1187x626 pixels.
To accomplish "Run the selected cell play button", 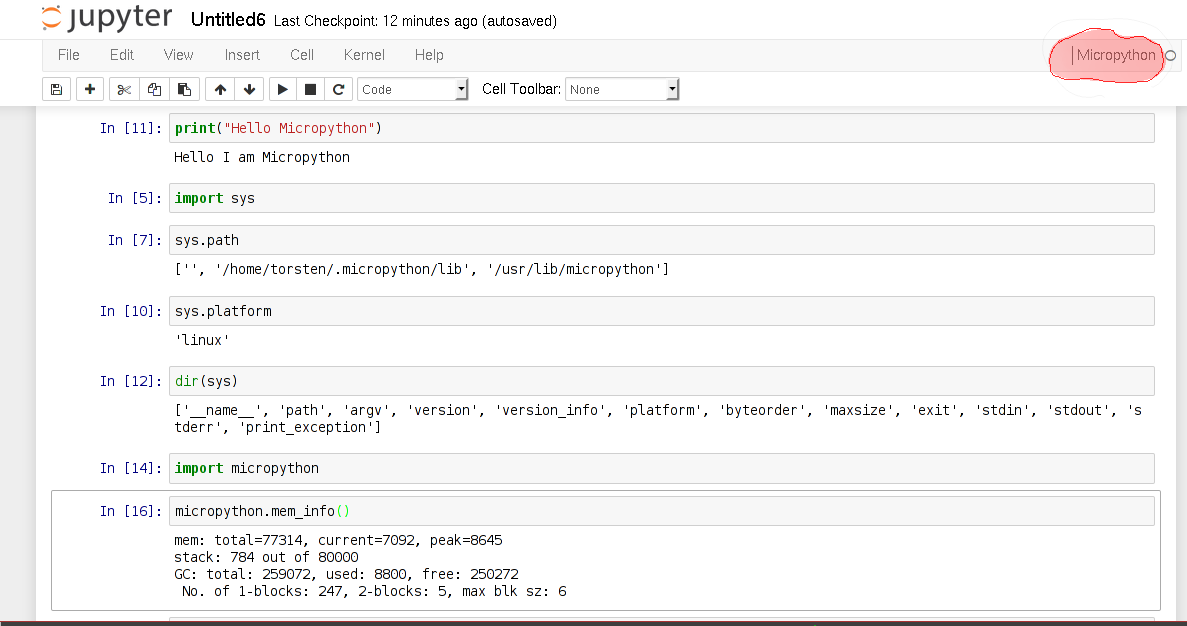I will click(x=282, y=89).
